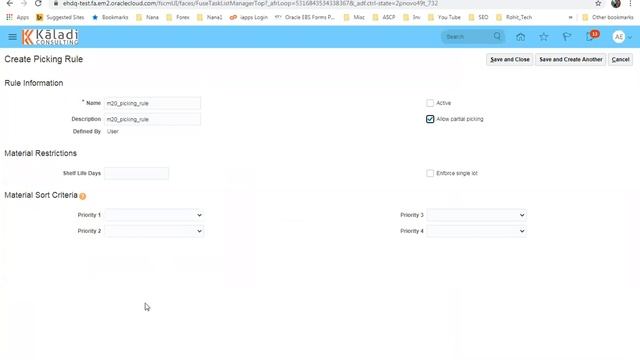The height and width of the screenshot is (360, 640).
Task: Click Save and Close
Action: (x=509, y=60)
